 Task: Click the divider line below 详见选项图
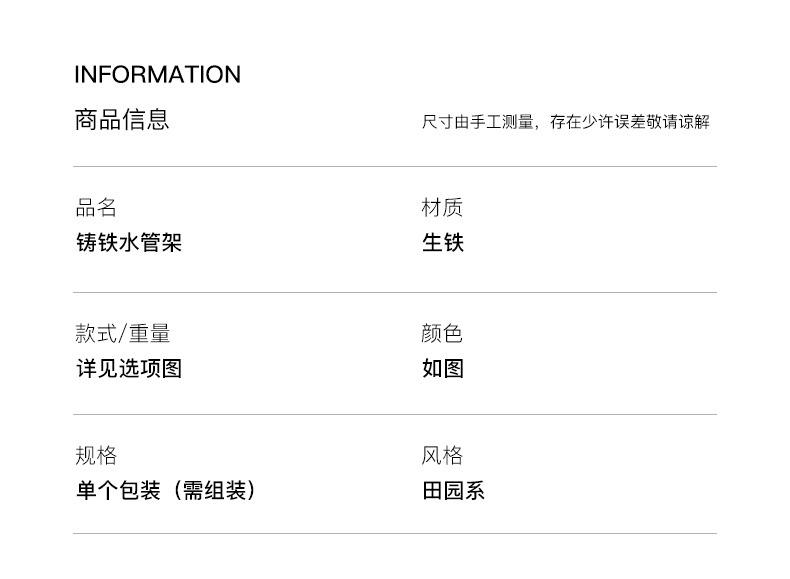[395, 414]
